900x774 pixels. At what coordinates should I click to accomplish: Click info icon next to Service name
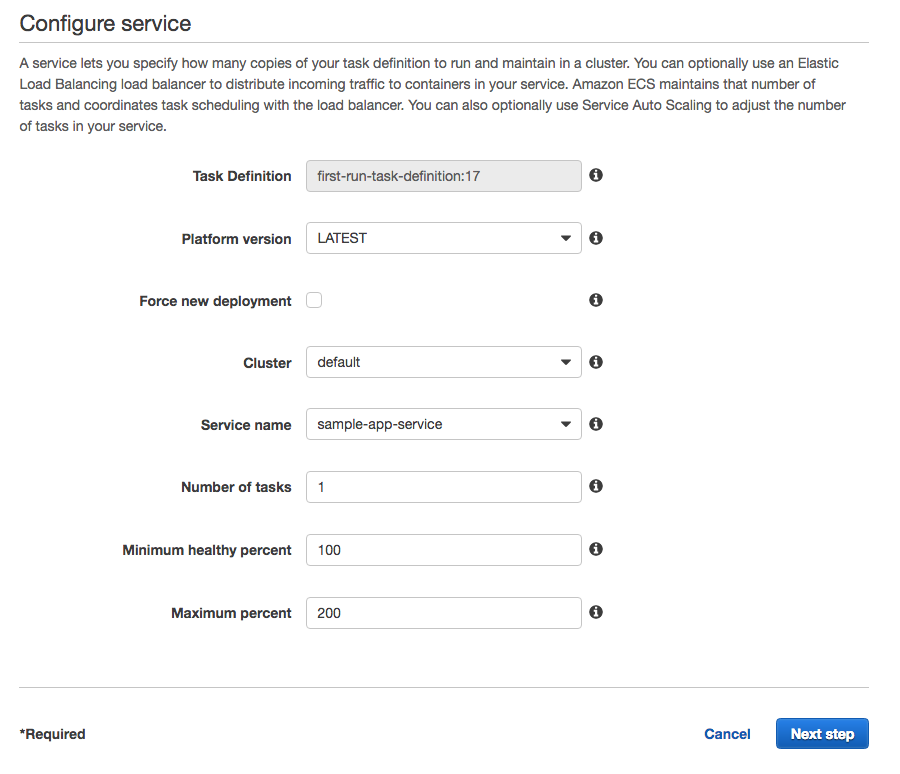[x=596, y=424]
